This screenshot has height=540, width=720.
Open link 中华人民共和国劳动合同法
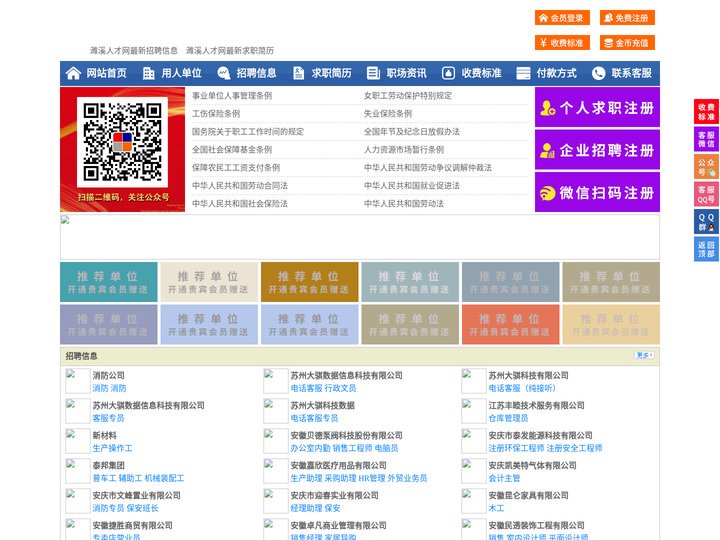(x=240, y=186)
